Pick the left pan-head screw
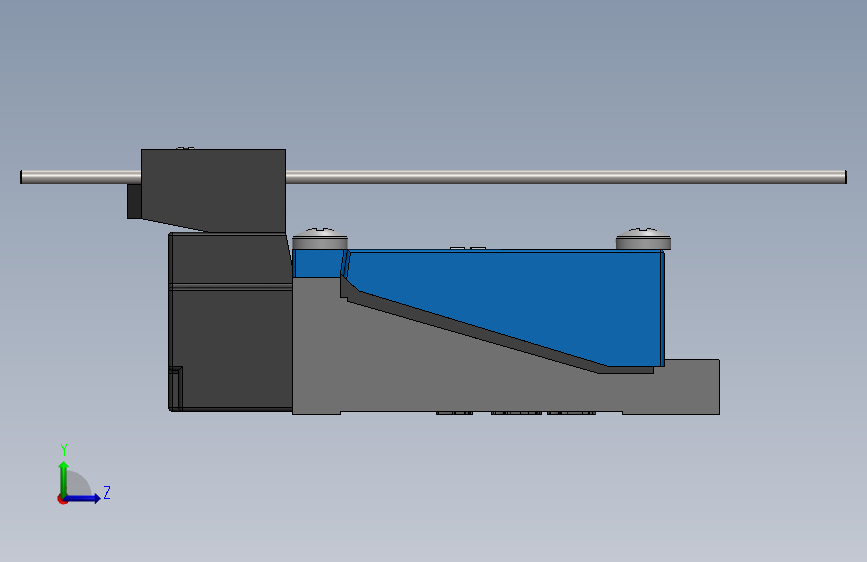 (320, 239)
